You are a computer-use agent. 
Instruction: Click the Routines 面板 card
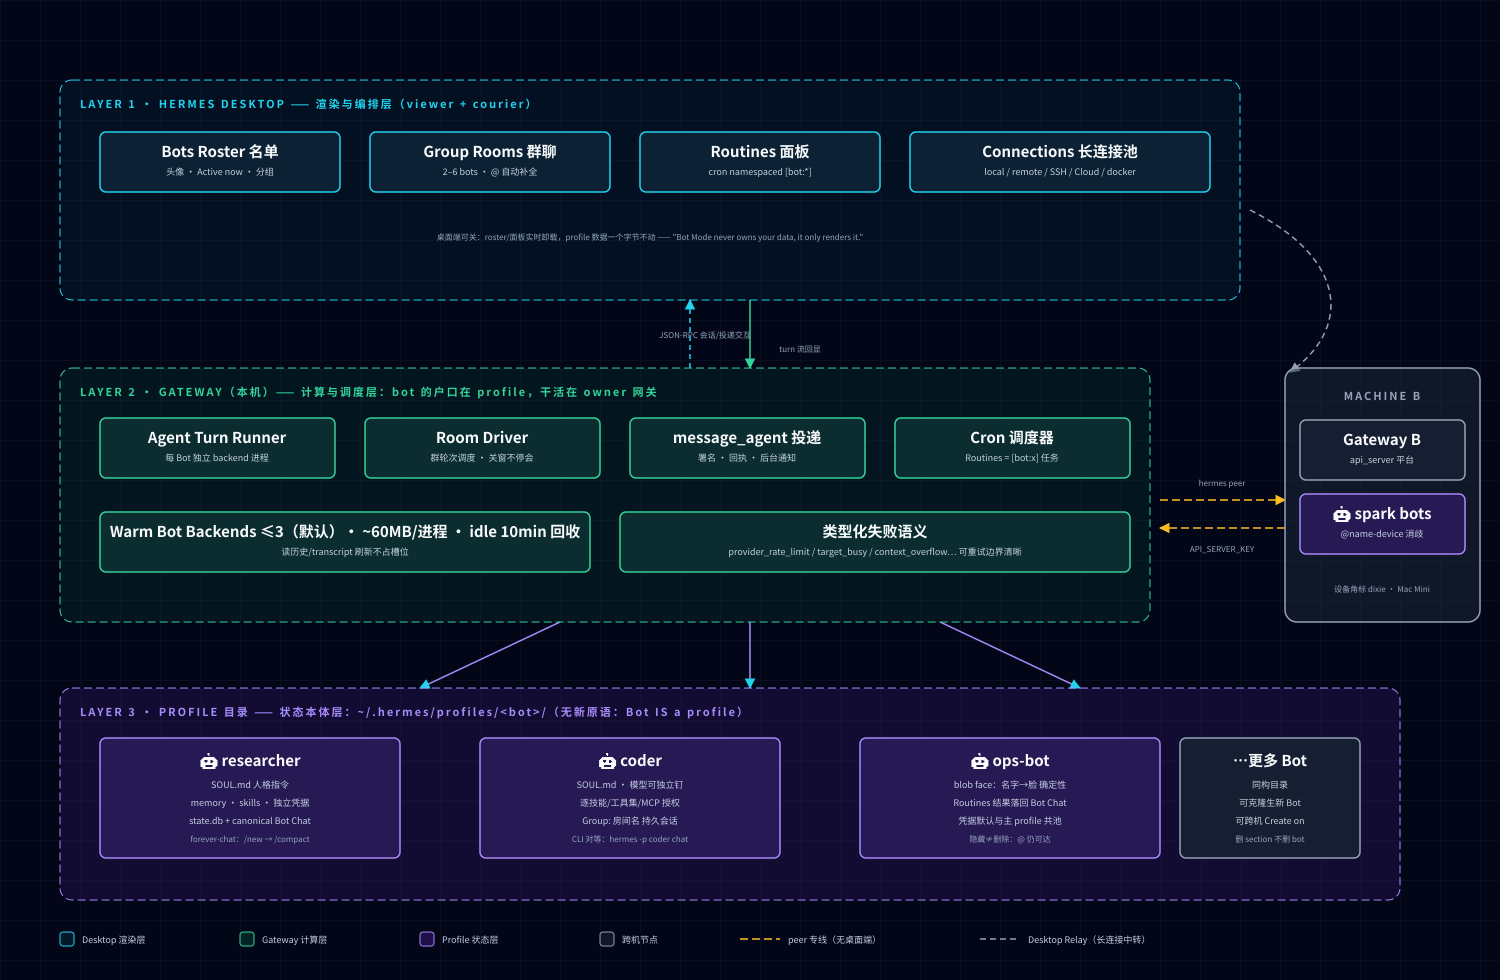760,162
